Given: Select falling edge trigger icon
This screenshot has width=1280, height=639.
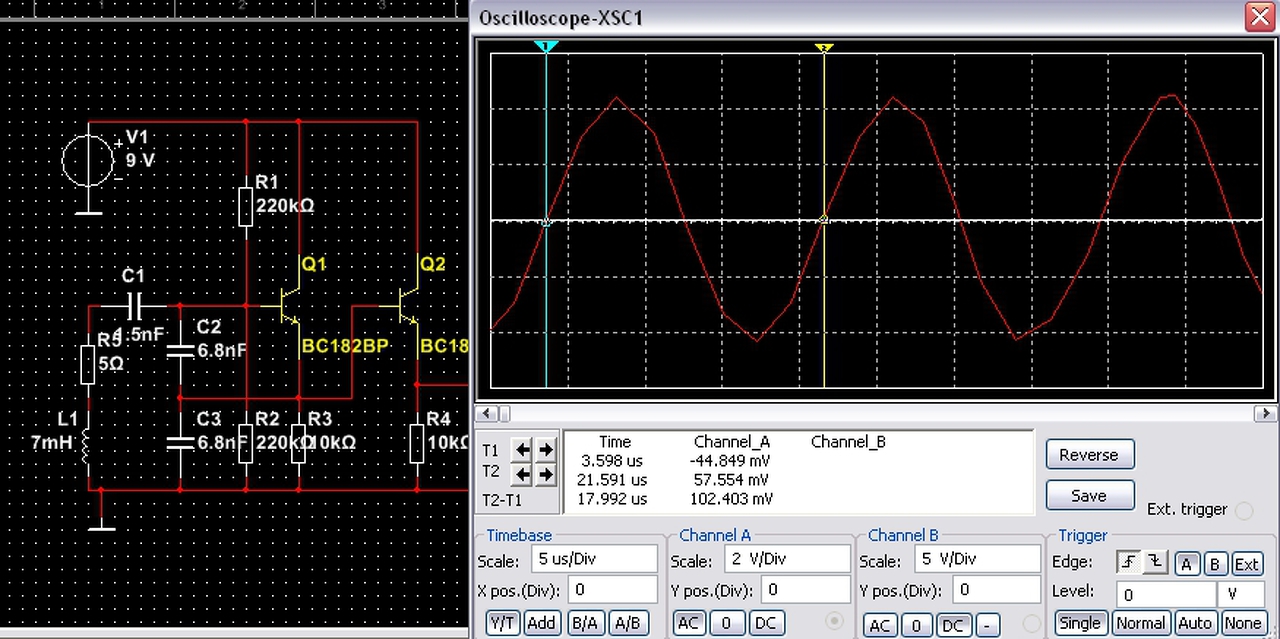Looking at the screenshot, I should click(1154, 563).
